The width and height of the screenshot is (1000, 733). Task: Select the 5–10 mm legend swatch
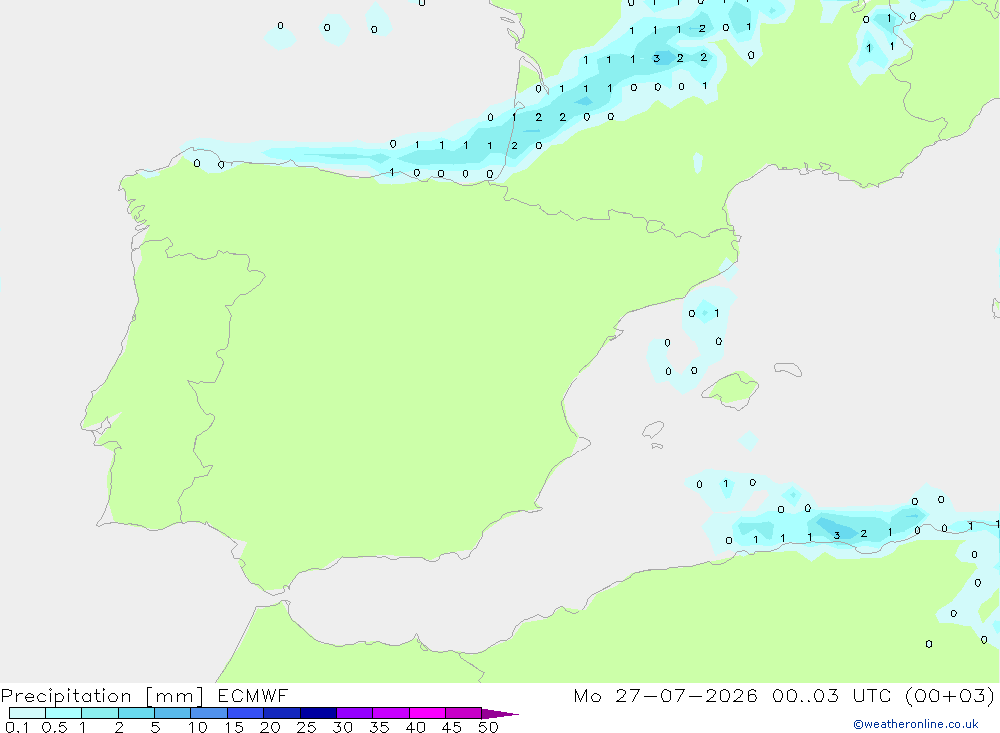click(173, 713)
